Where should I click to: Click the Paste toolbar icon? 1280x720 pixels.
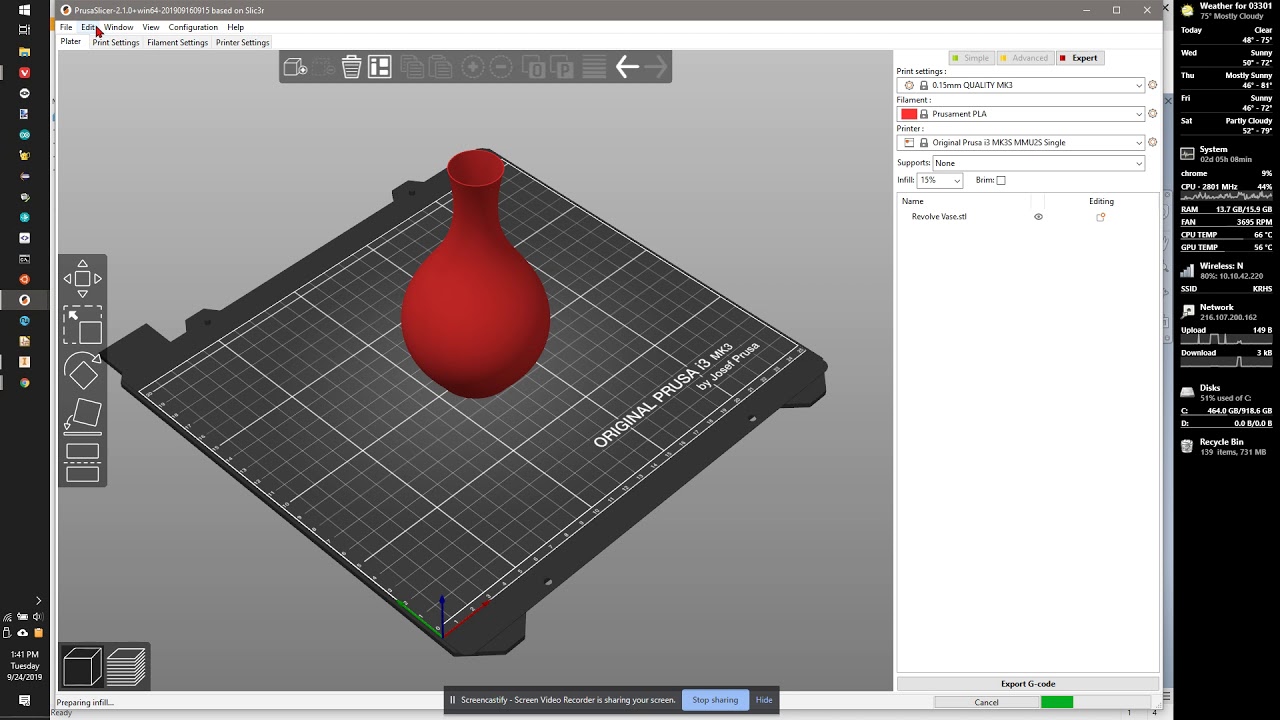pos(439,67)
